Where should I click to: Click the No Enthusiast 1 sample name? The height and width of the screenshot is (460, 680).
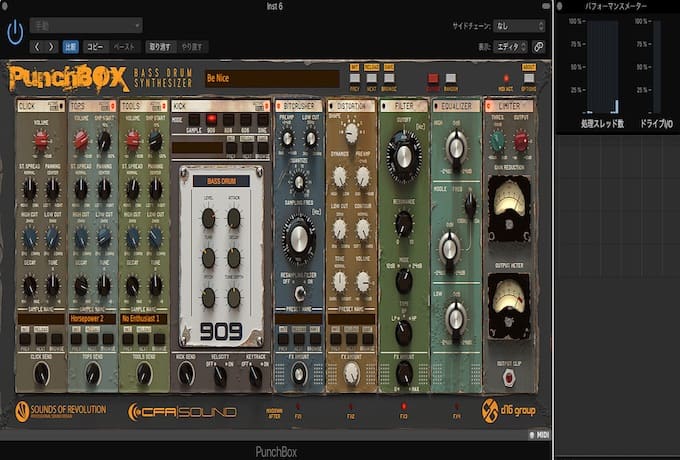tap(144, 319)
